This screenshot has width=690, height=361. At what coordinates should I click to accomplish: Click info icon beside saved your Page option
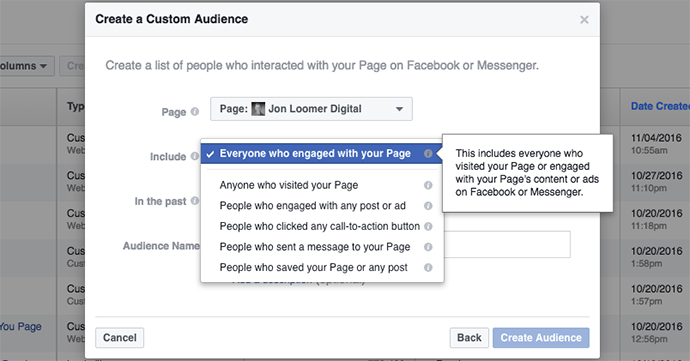(428, 268)
